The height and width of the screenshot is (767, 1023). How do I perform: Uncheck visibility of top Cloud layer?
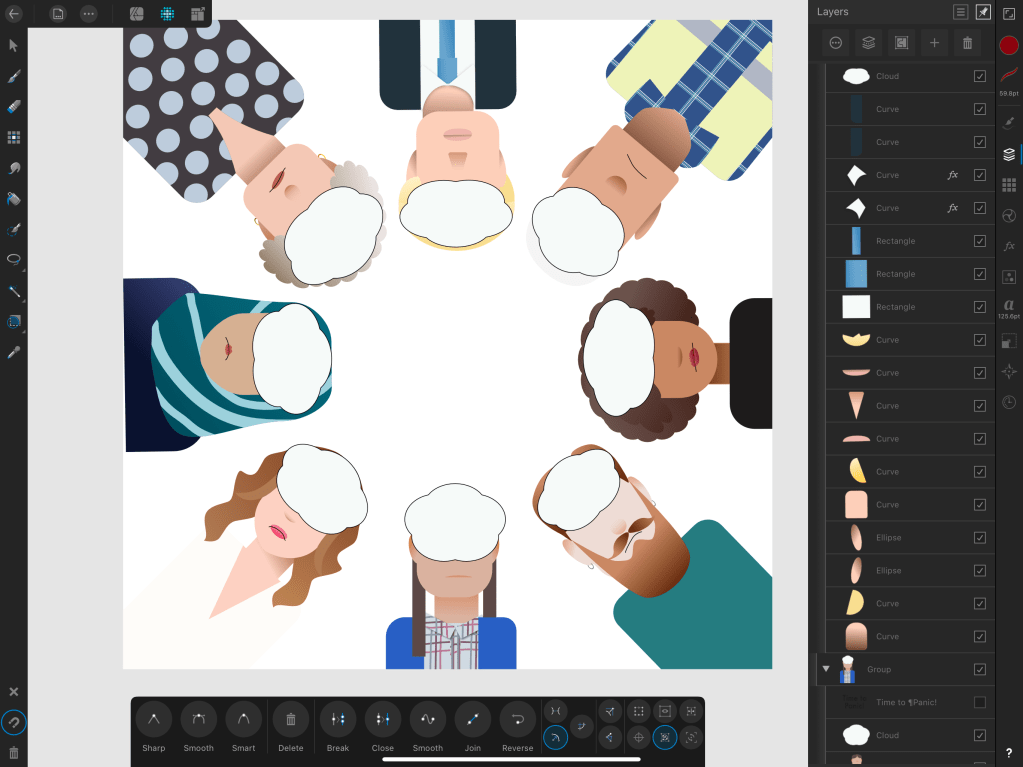tap(979, 76)
